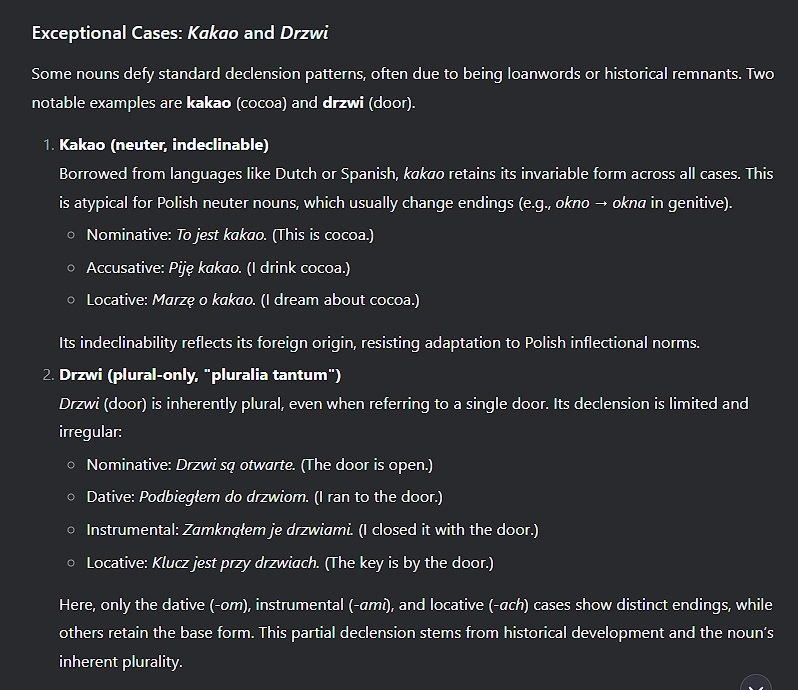Click the bold word 'drzwi' in intro paragraph
This screenshot has width=798, height=690.
pos(343,103)
